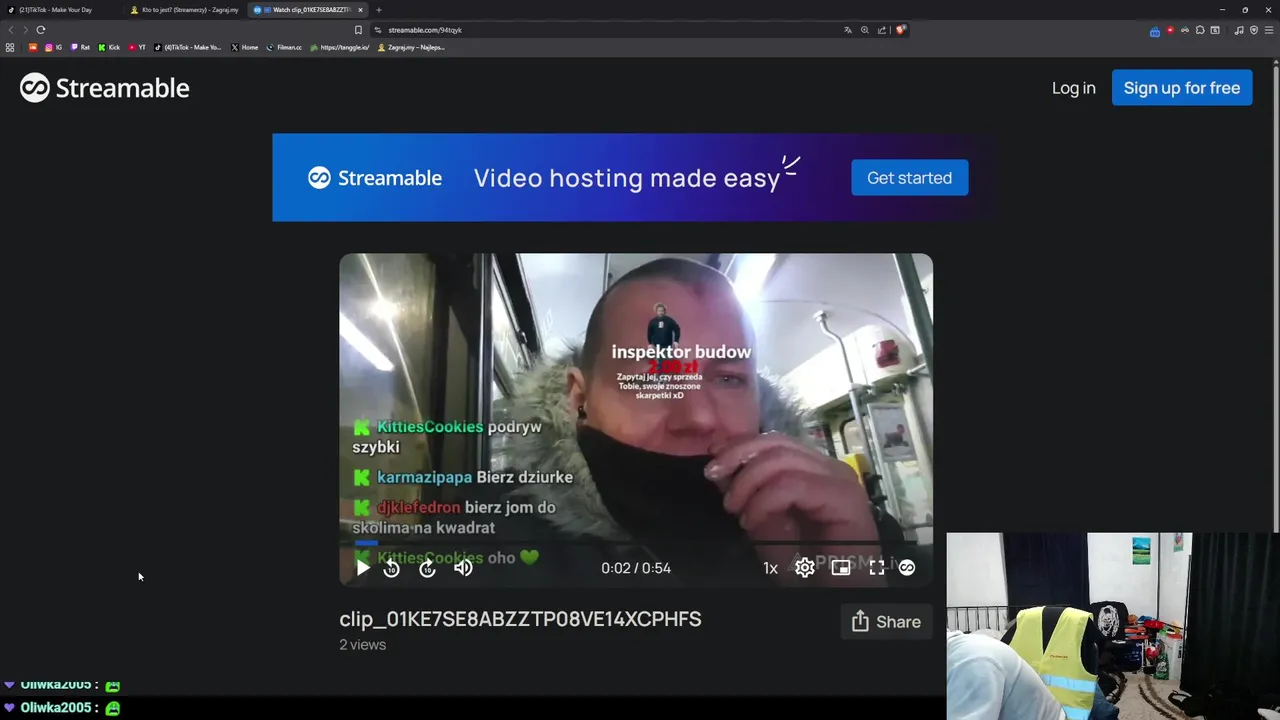This screenshot has width=1280, height=720.
Task: Open the Streamable home logo
Action: click(105, 88)
